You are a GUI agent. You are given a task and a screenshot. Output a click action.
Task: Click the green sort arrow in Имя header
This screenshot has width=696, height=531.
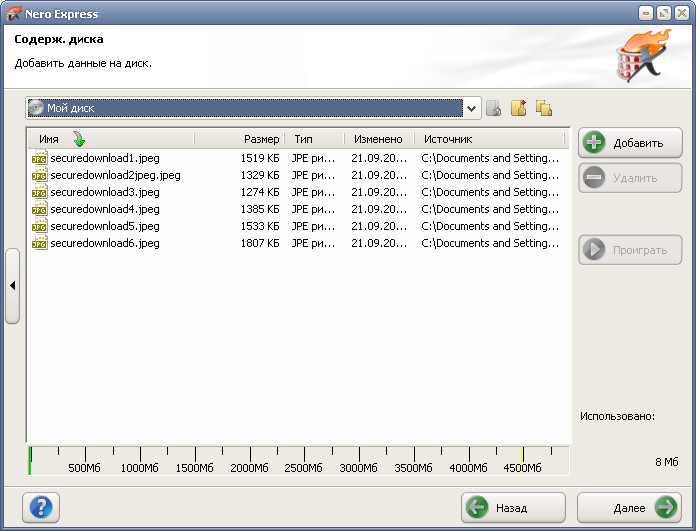(x=79, y=139)
